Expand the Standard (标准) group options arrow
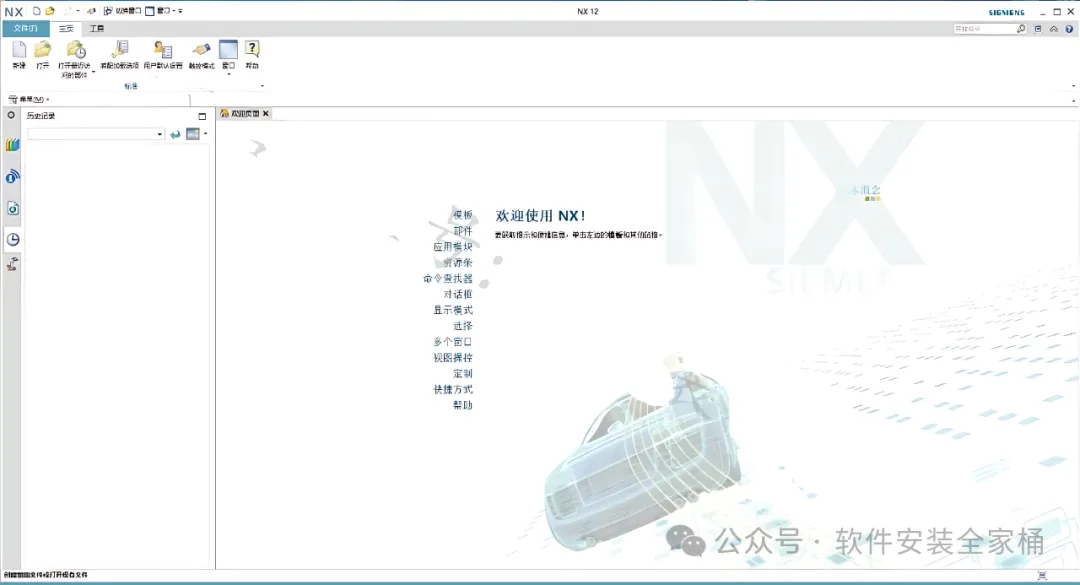This screenshot has height=585, width=1080. click(262, 86)
